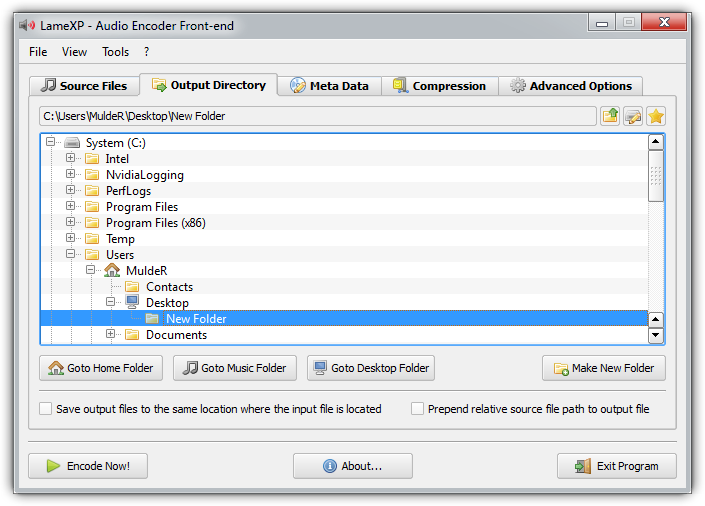Open the File menu

[x=38, y=52]
